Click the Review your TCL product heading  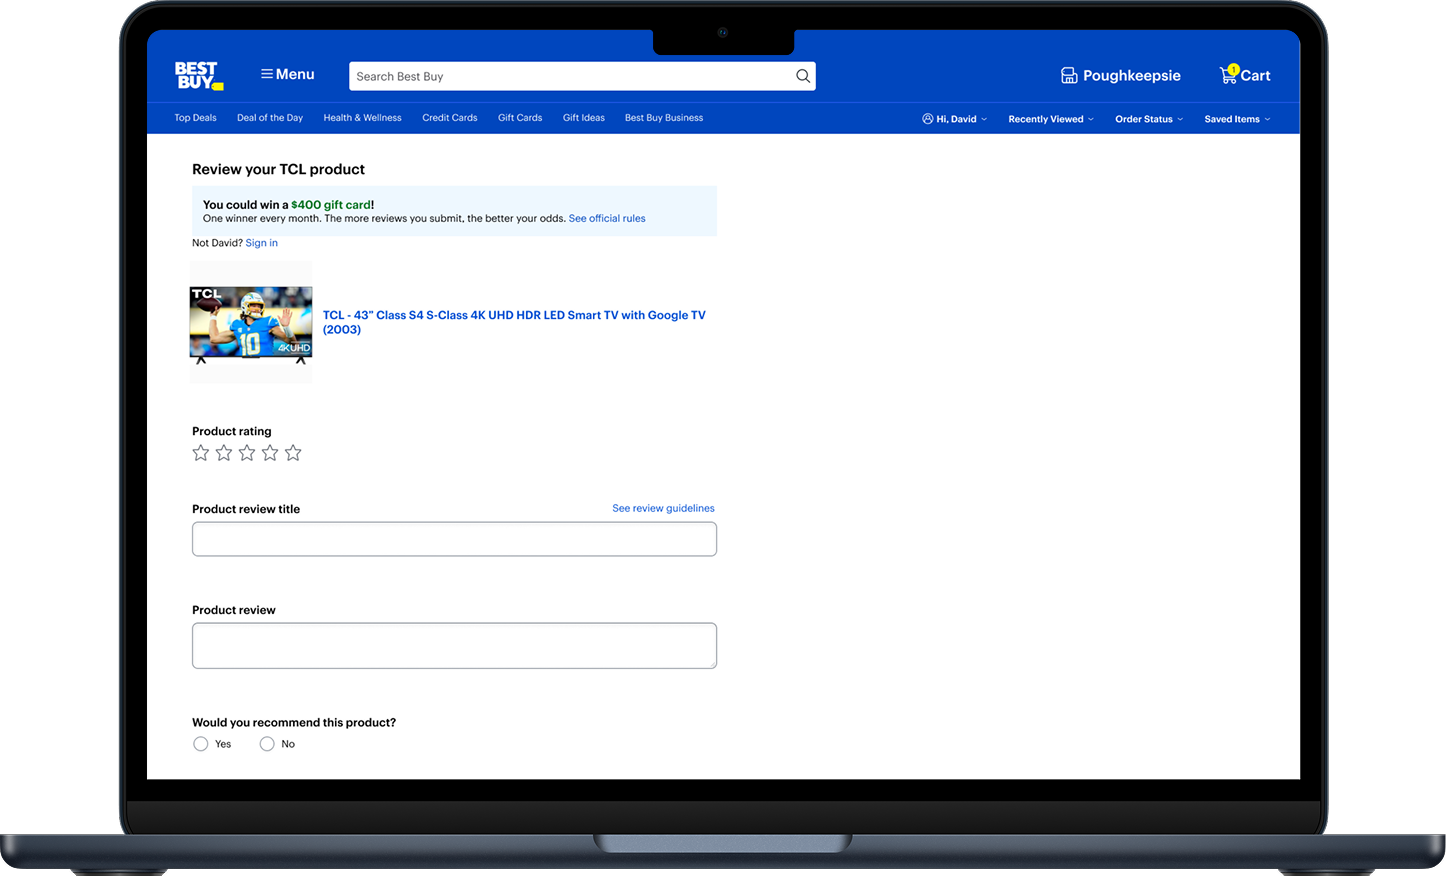(x=279, y=169)
